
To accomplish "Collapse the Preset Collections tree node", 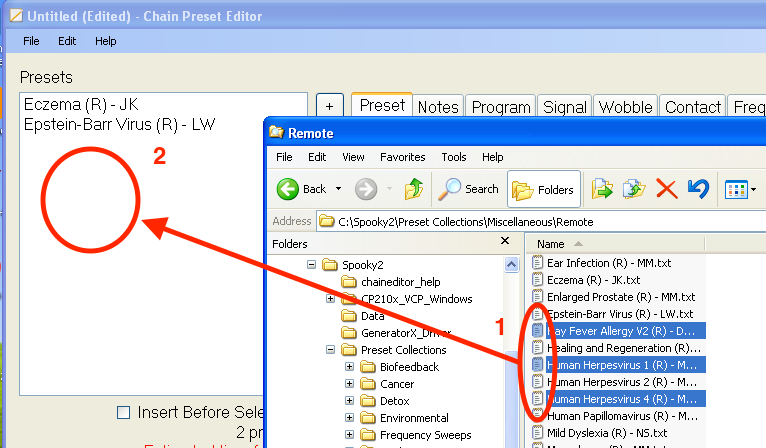I will (x=330, y=349).
